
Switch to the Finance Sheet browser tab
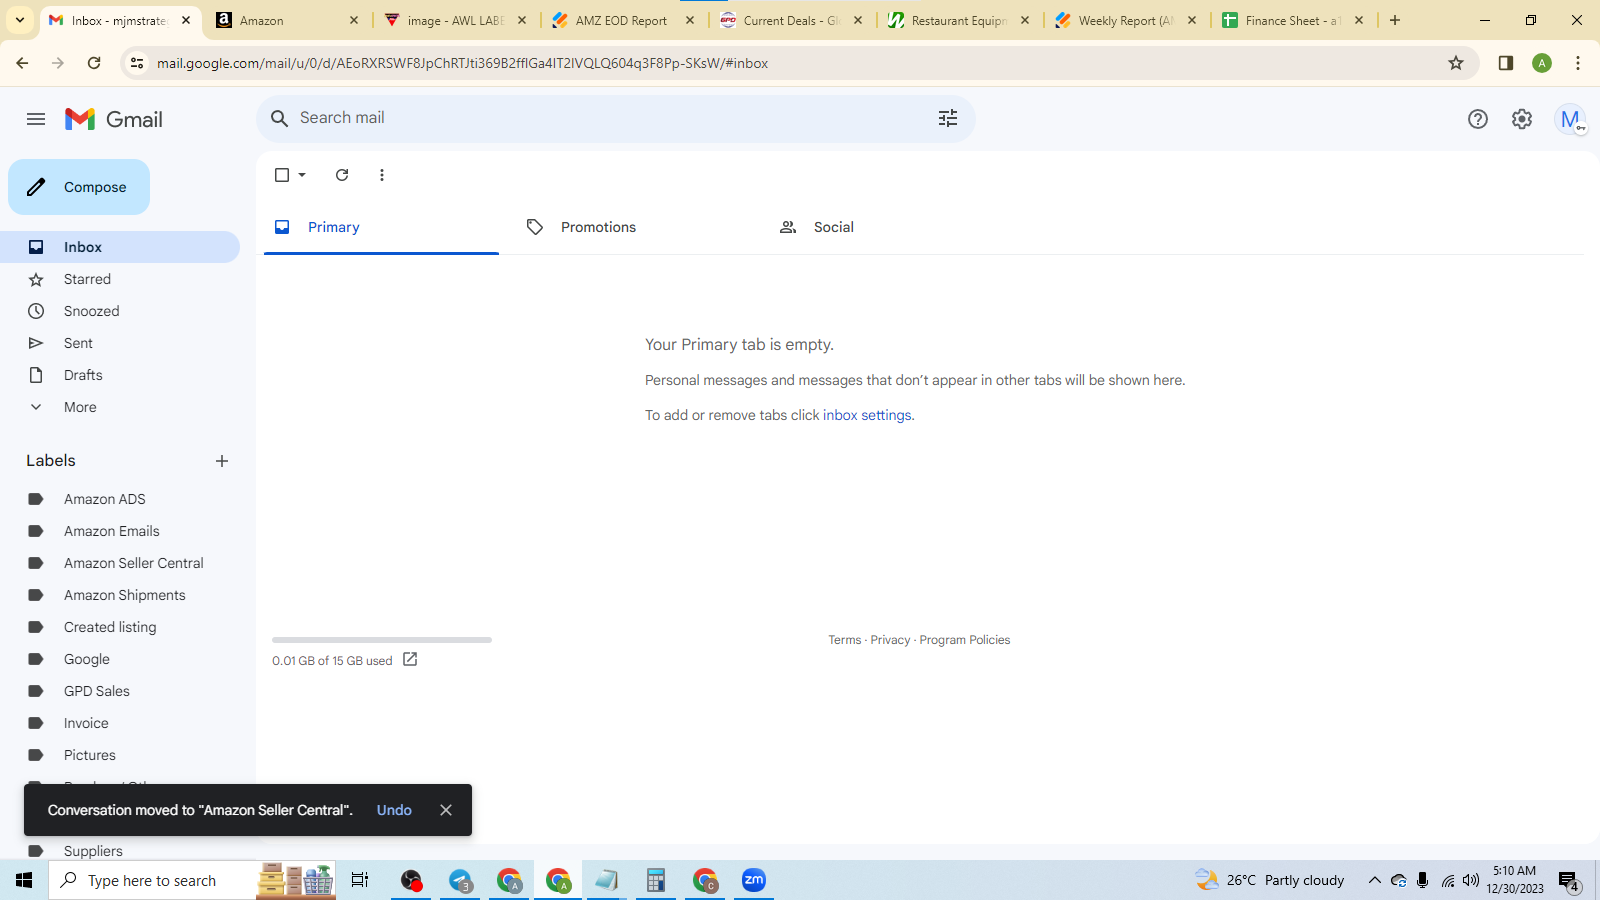(1294, 20)
